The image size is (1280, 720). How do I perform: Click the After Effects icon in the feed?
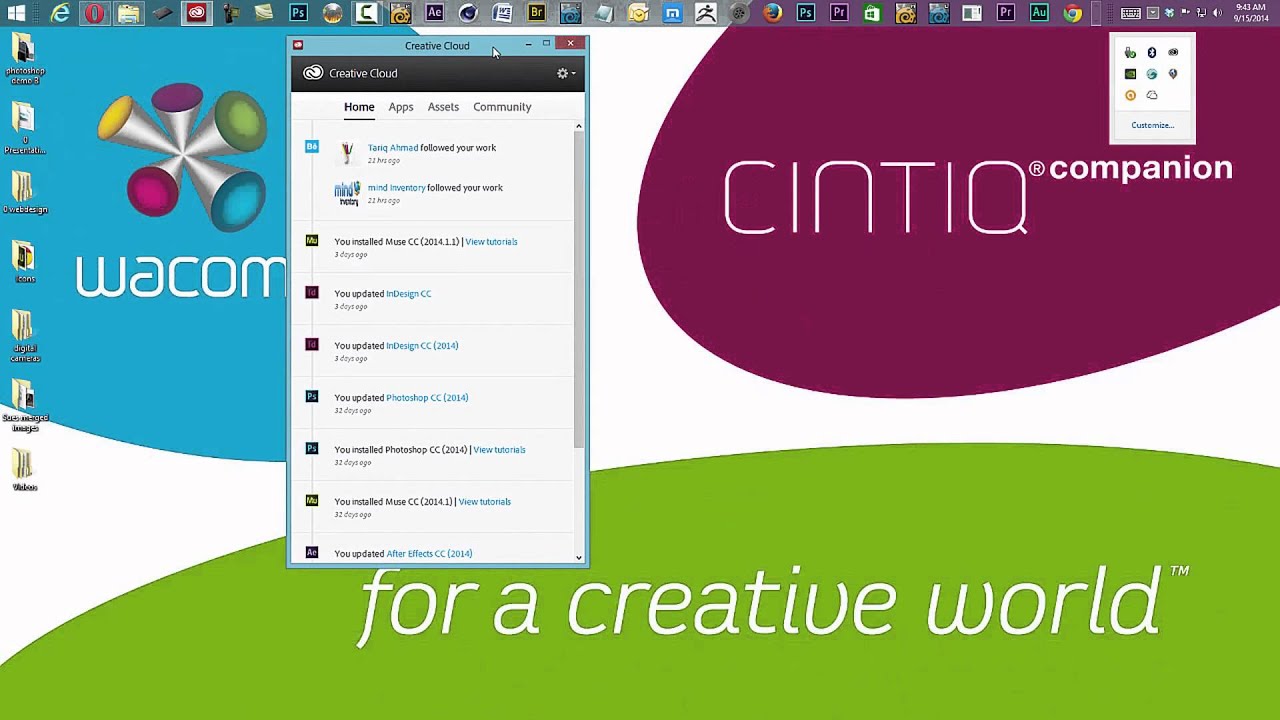point(312,552)
